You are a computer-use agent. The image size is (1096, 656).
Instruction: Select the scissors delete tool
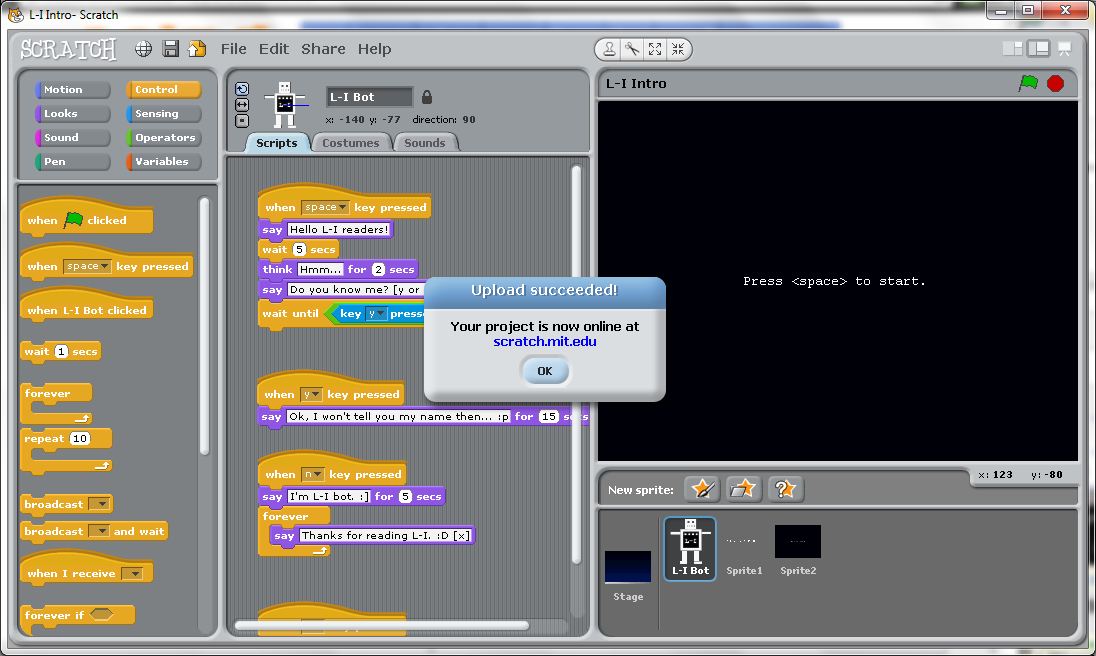click(632, 49)
